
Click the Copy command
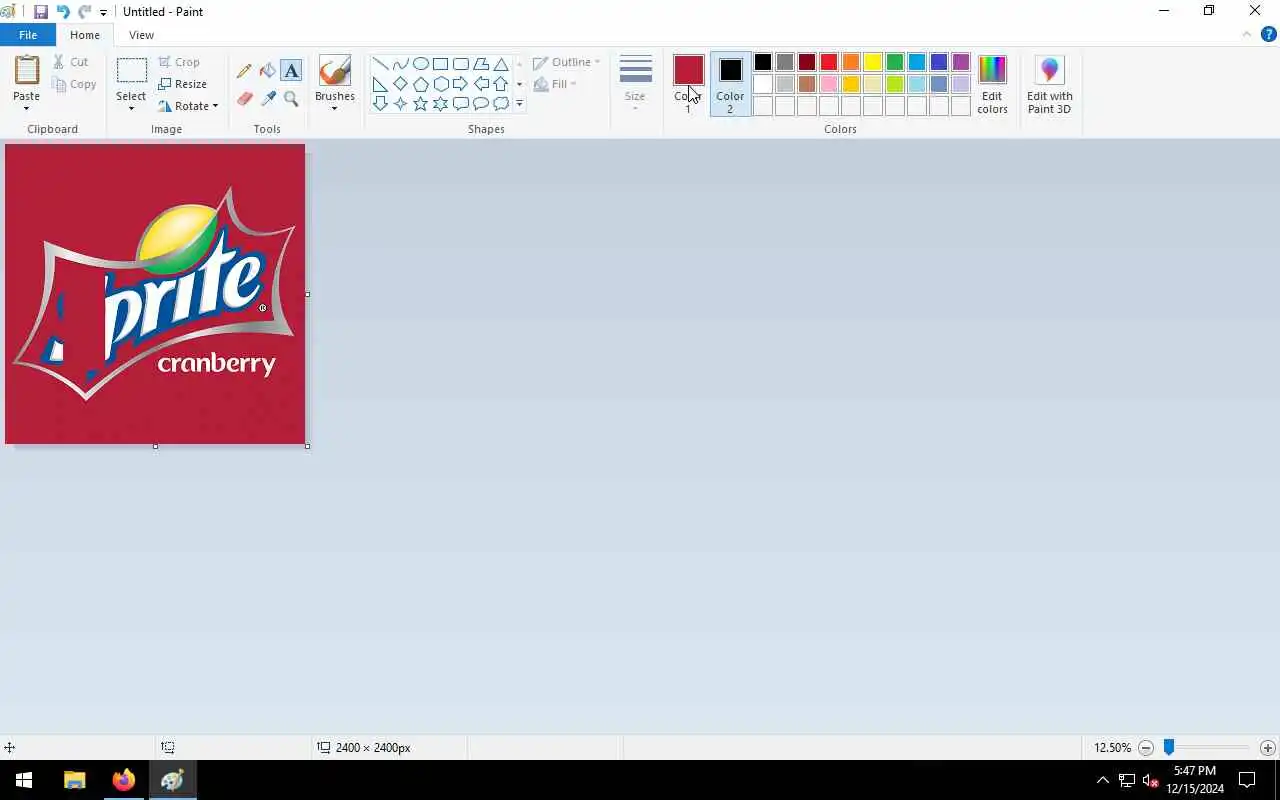pyautogui.click(x=75, y=84)
